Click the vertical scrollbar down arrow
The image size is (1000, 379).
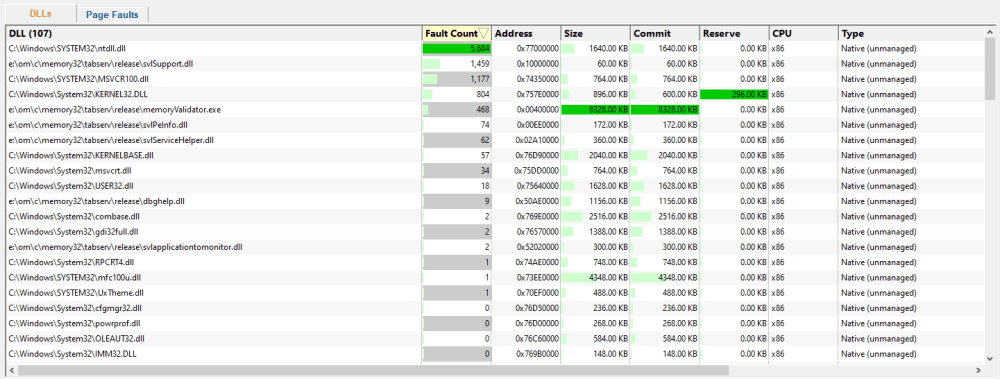coord(990,358)
